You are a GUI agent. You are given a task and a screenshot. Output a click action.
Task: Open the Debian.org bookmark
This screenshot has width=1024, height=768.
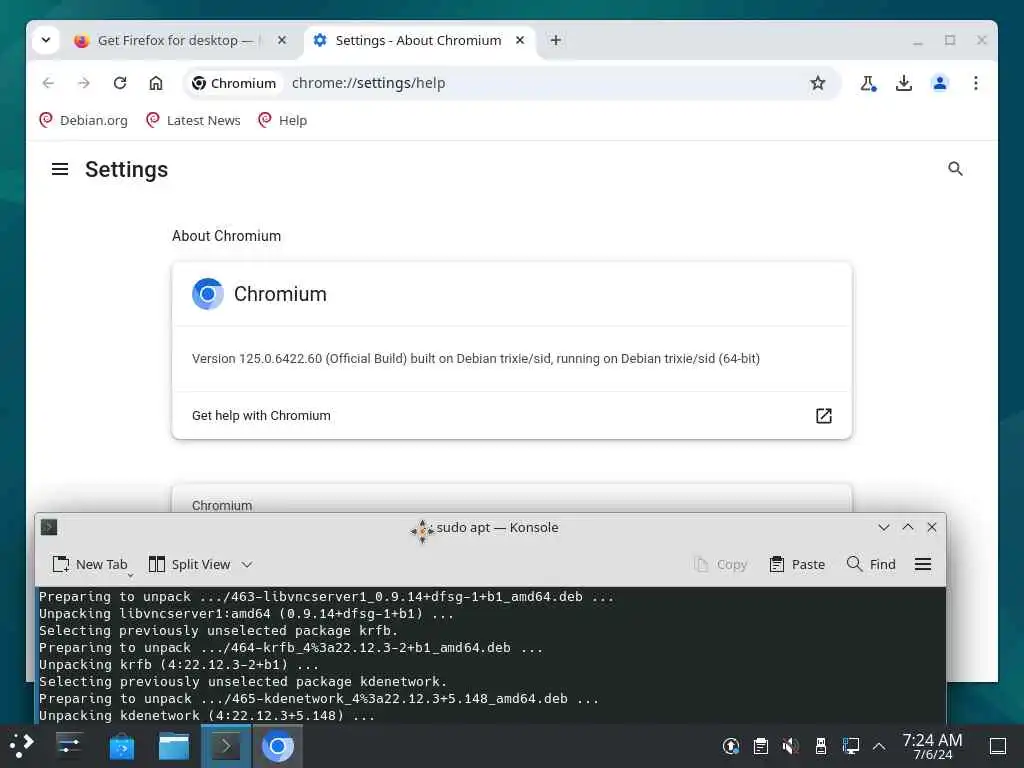click(84, 120)
